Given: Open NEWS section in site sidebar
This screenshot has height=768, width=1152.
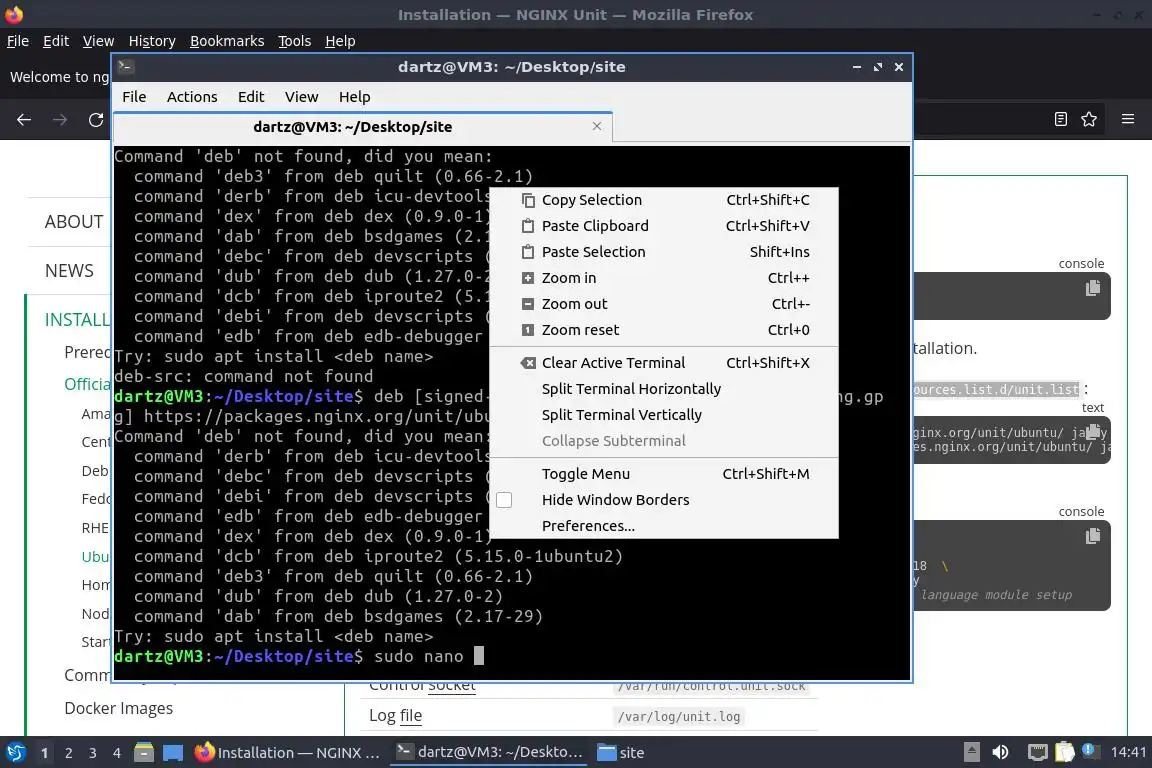Looking at the screenshot, I should click(x=69, y=270).
